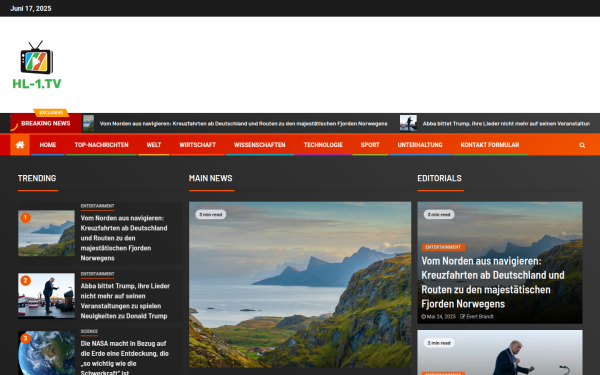
Task: Click the EDITORIALS section heading
Action: [x=439, y=178]
